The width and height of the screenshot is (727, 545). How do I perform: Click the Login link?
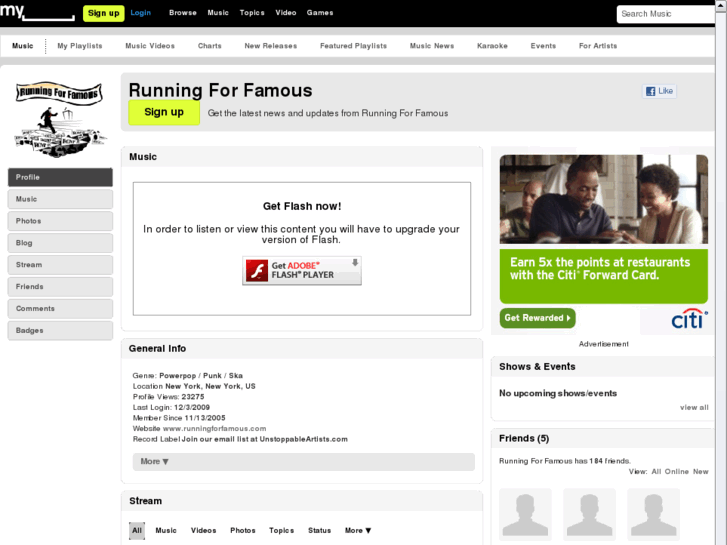[140, 13]
